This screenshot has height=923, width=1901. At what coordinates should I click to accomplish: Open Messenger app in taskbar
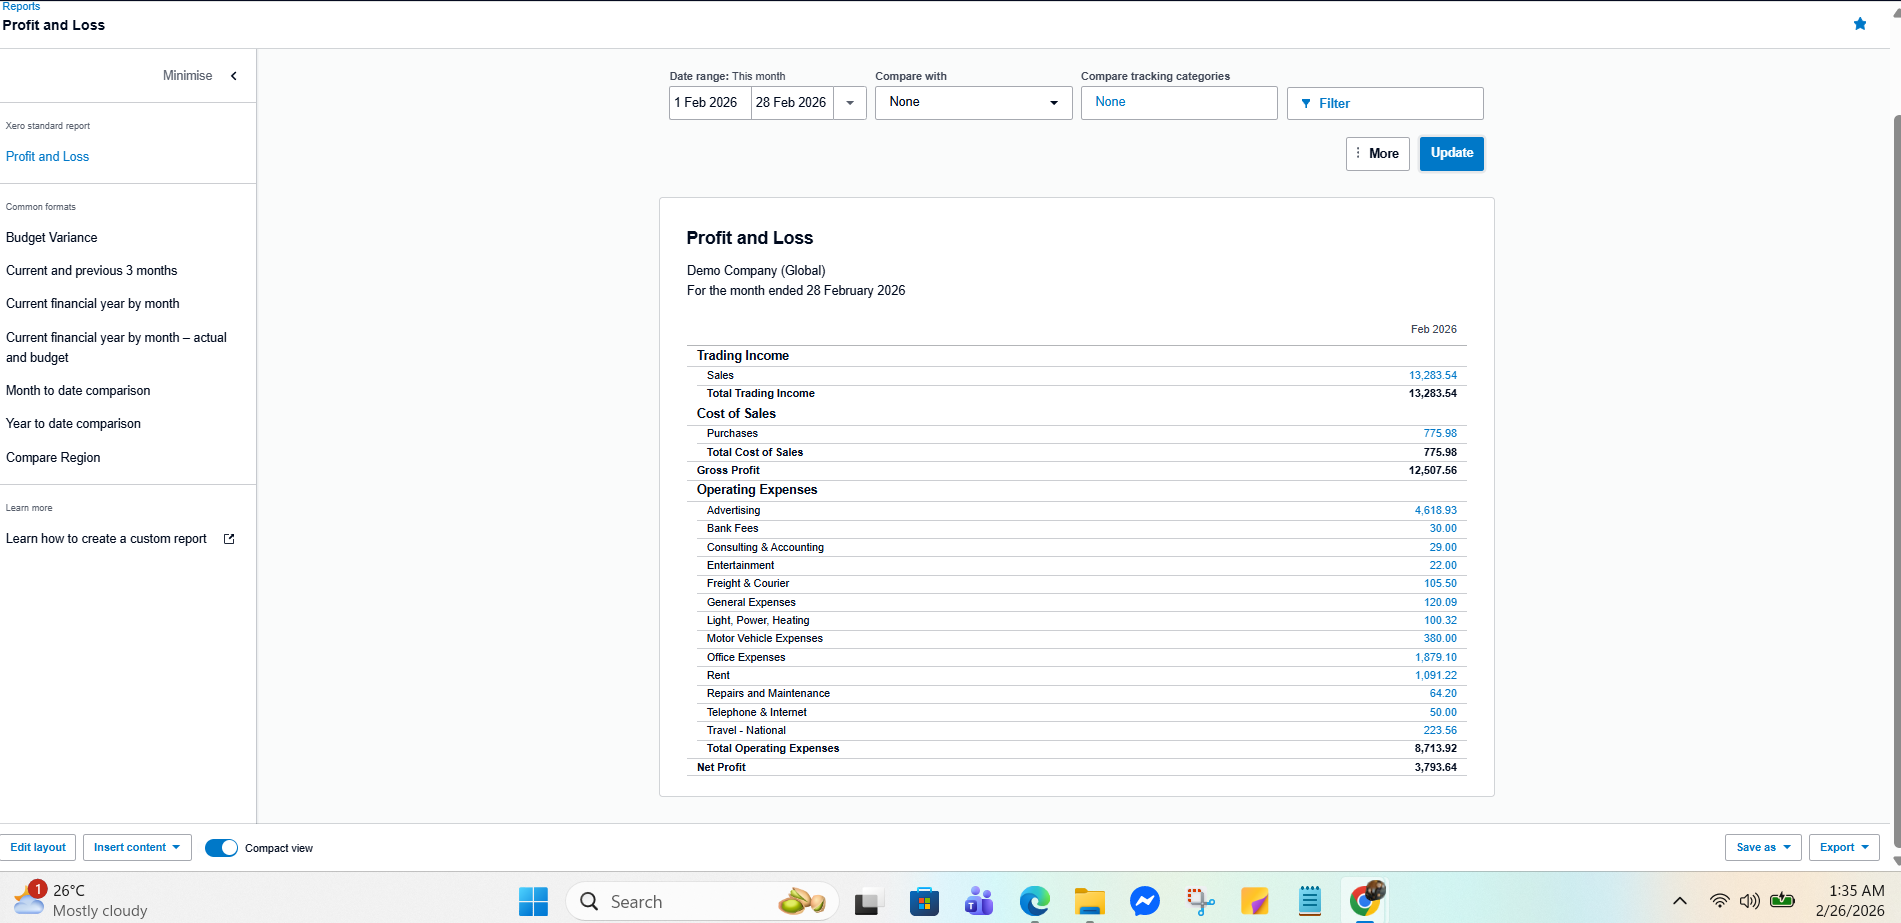pyautogui.click(x=1144, y=901)
